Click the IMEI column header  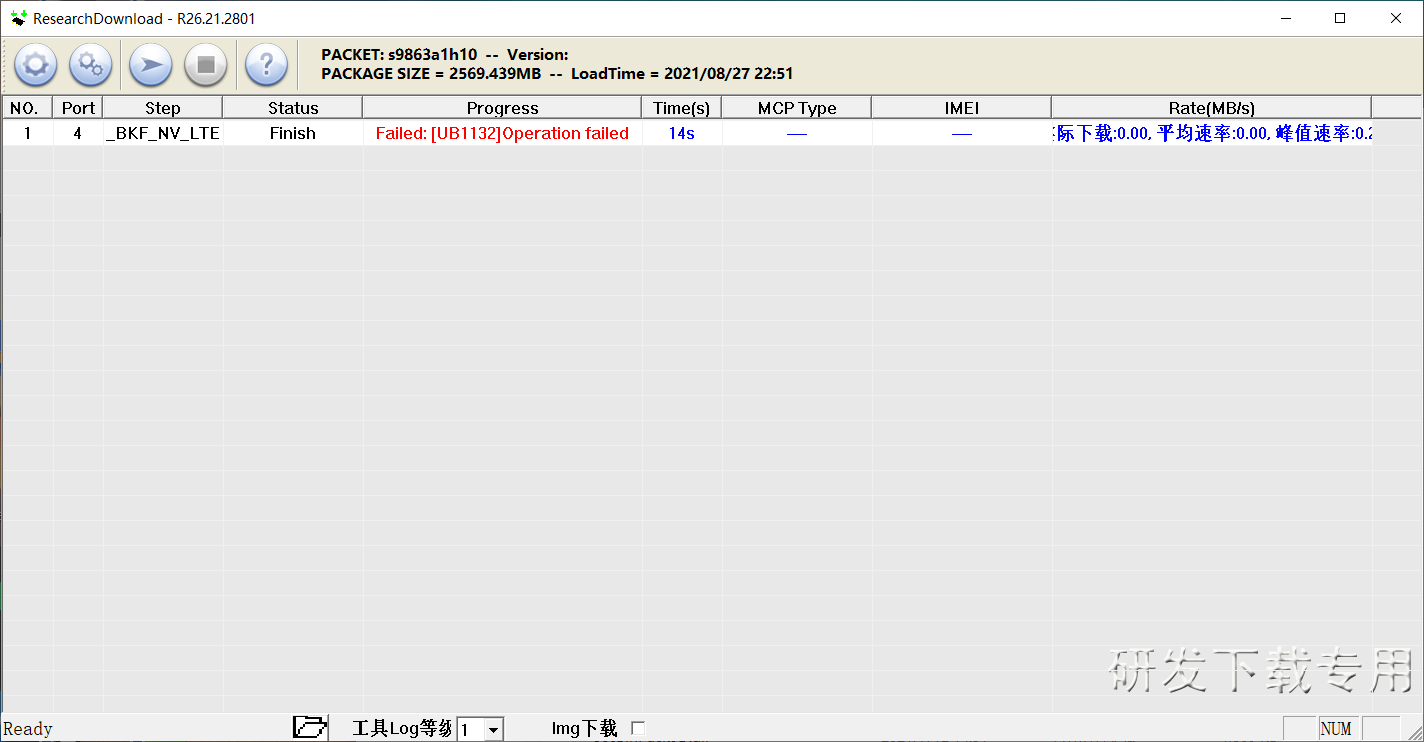pyautogui.click(x=961, y=108)
